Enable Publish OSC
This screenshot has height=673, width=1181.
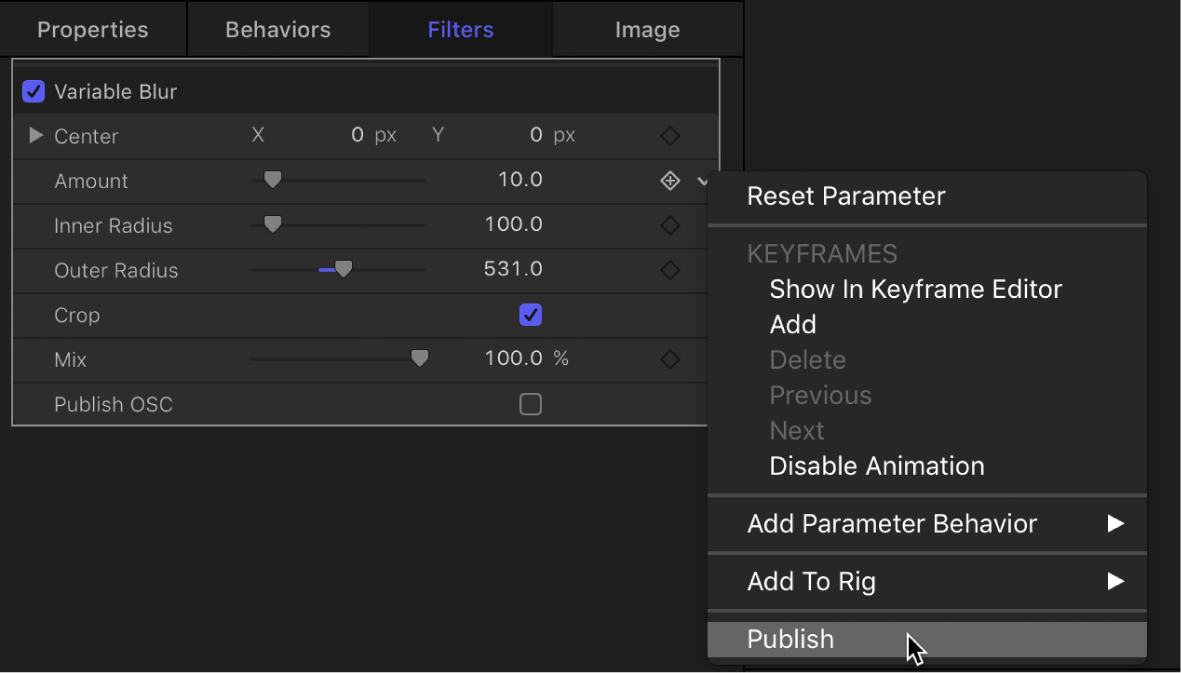tap(530, 404)
